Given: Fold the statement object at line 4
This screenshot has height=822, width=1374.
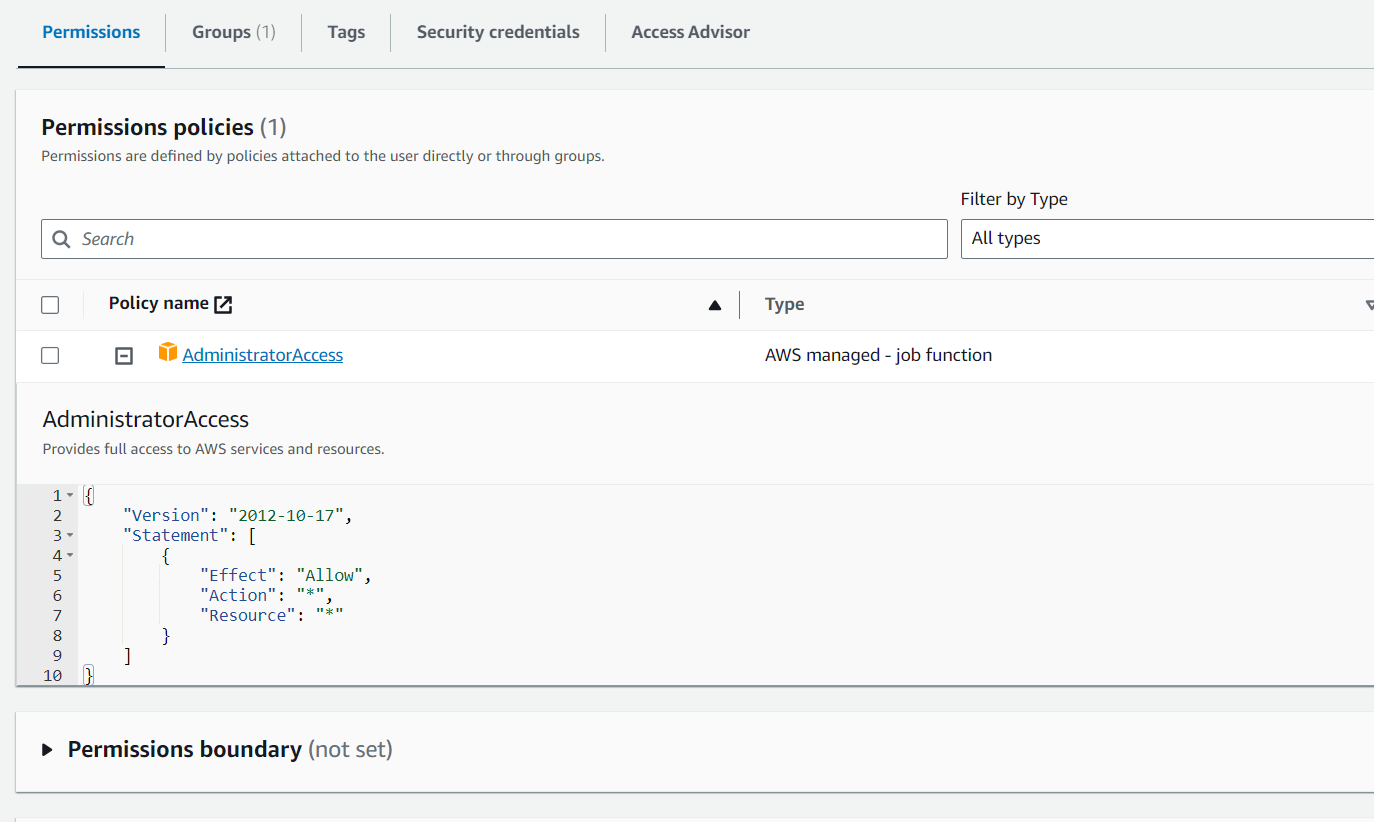Looking at the screenshot, I should (x=70, y=556).
